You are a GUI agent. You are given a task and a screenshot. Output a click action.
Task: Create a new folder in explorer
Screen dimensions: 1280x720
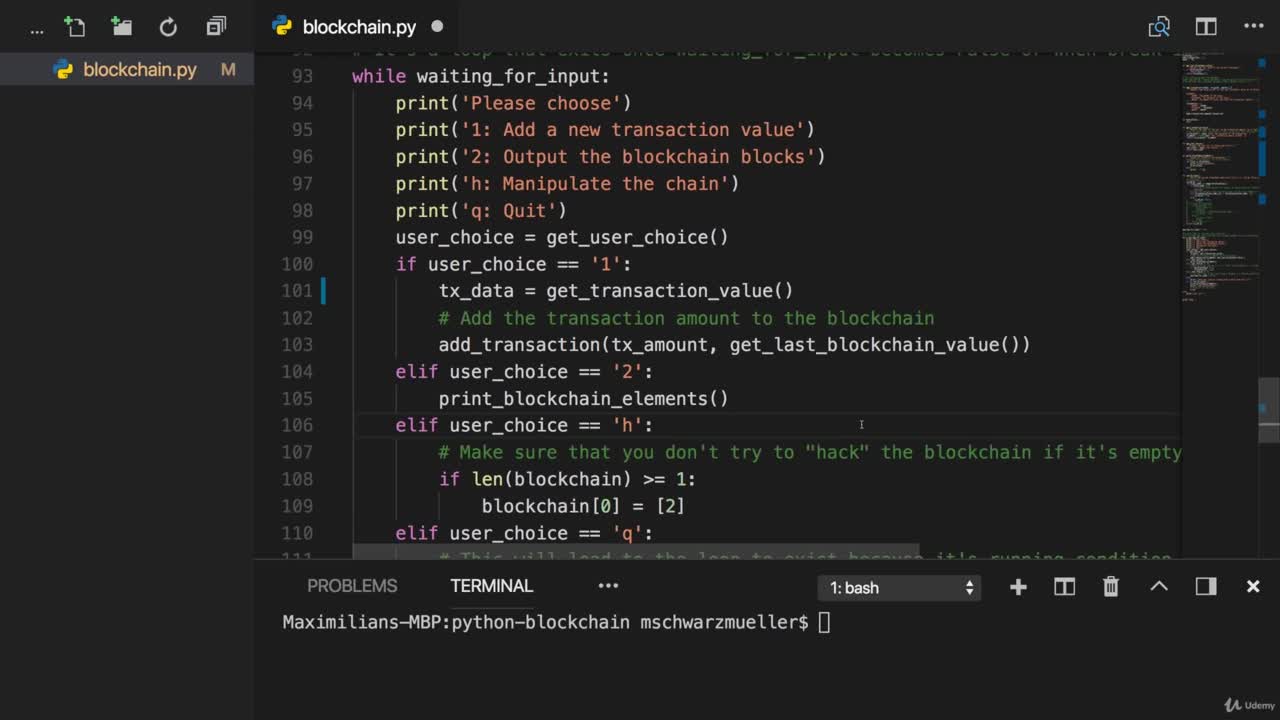(x=121, y=27)
